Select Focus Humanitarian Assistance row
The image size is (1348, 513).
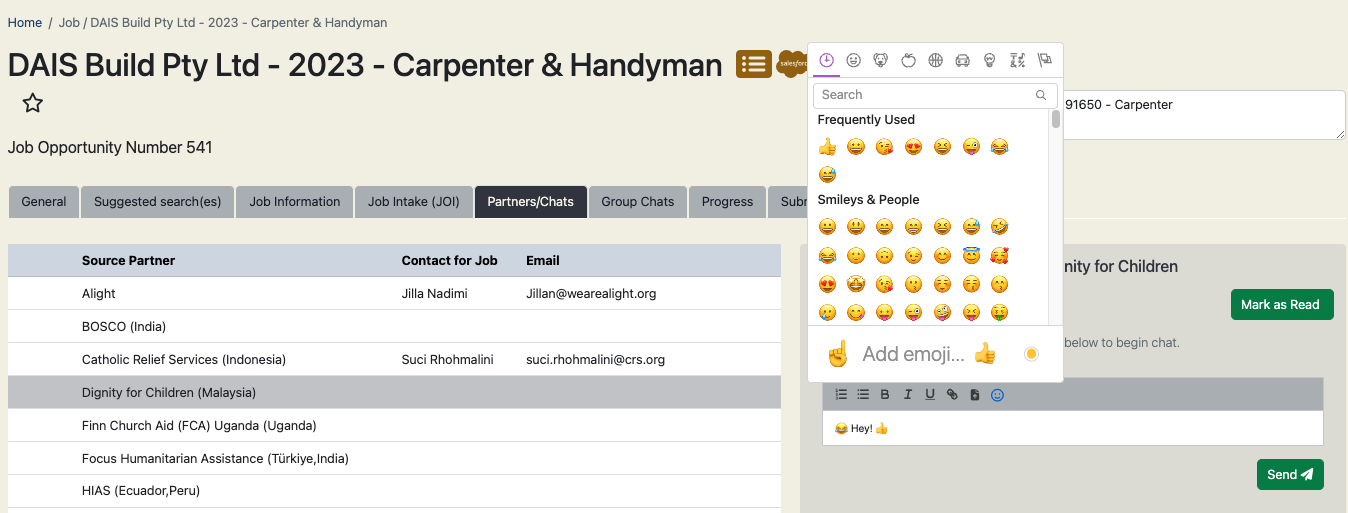[x=394, y=459]
